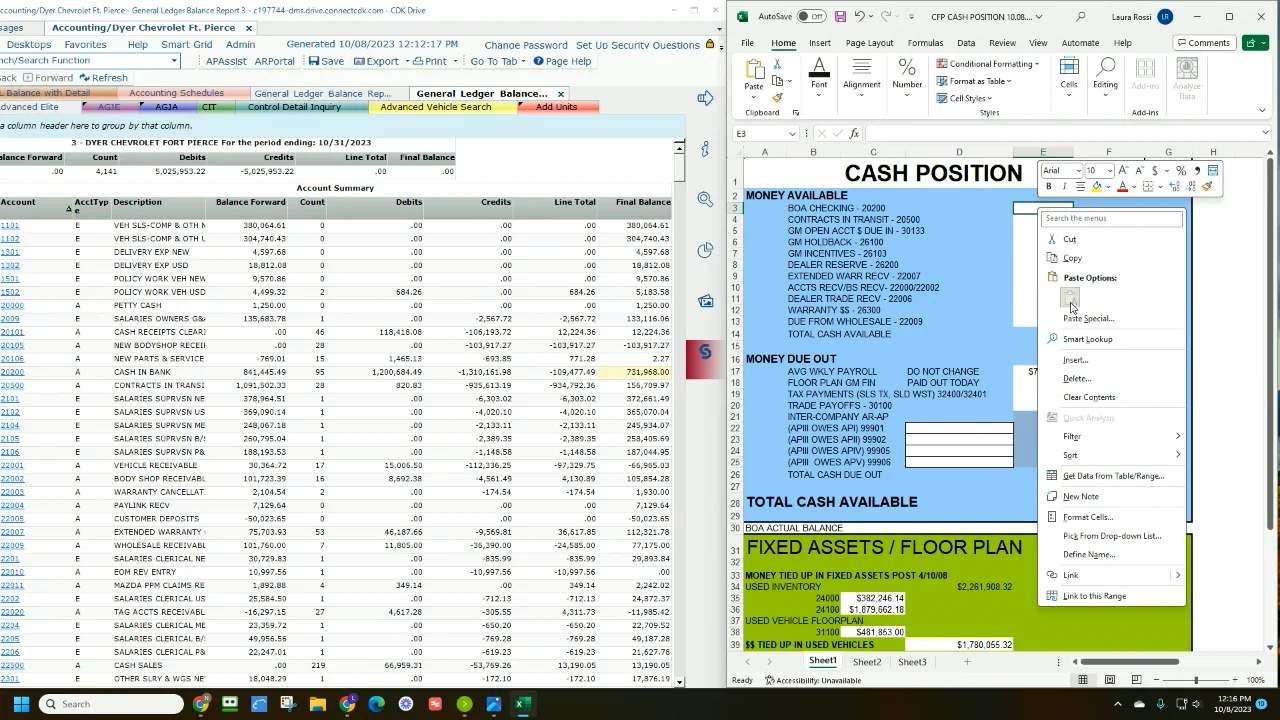Open account 20200 Cash in Bank link
The height and width of the screenshot is (720, 1280).
coord(12,372)
